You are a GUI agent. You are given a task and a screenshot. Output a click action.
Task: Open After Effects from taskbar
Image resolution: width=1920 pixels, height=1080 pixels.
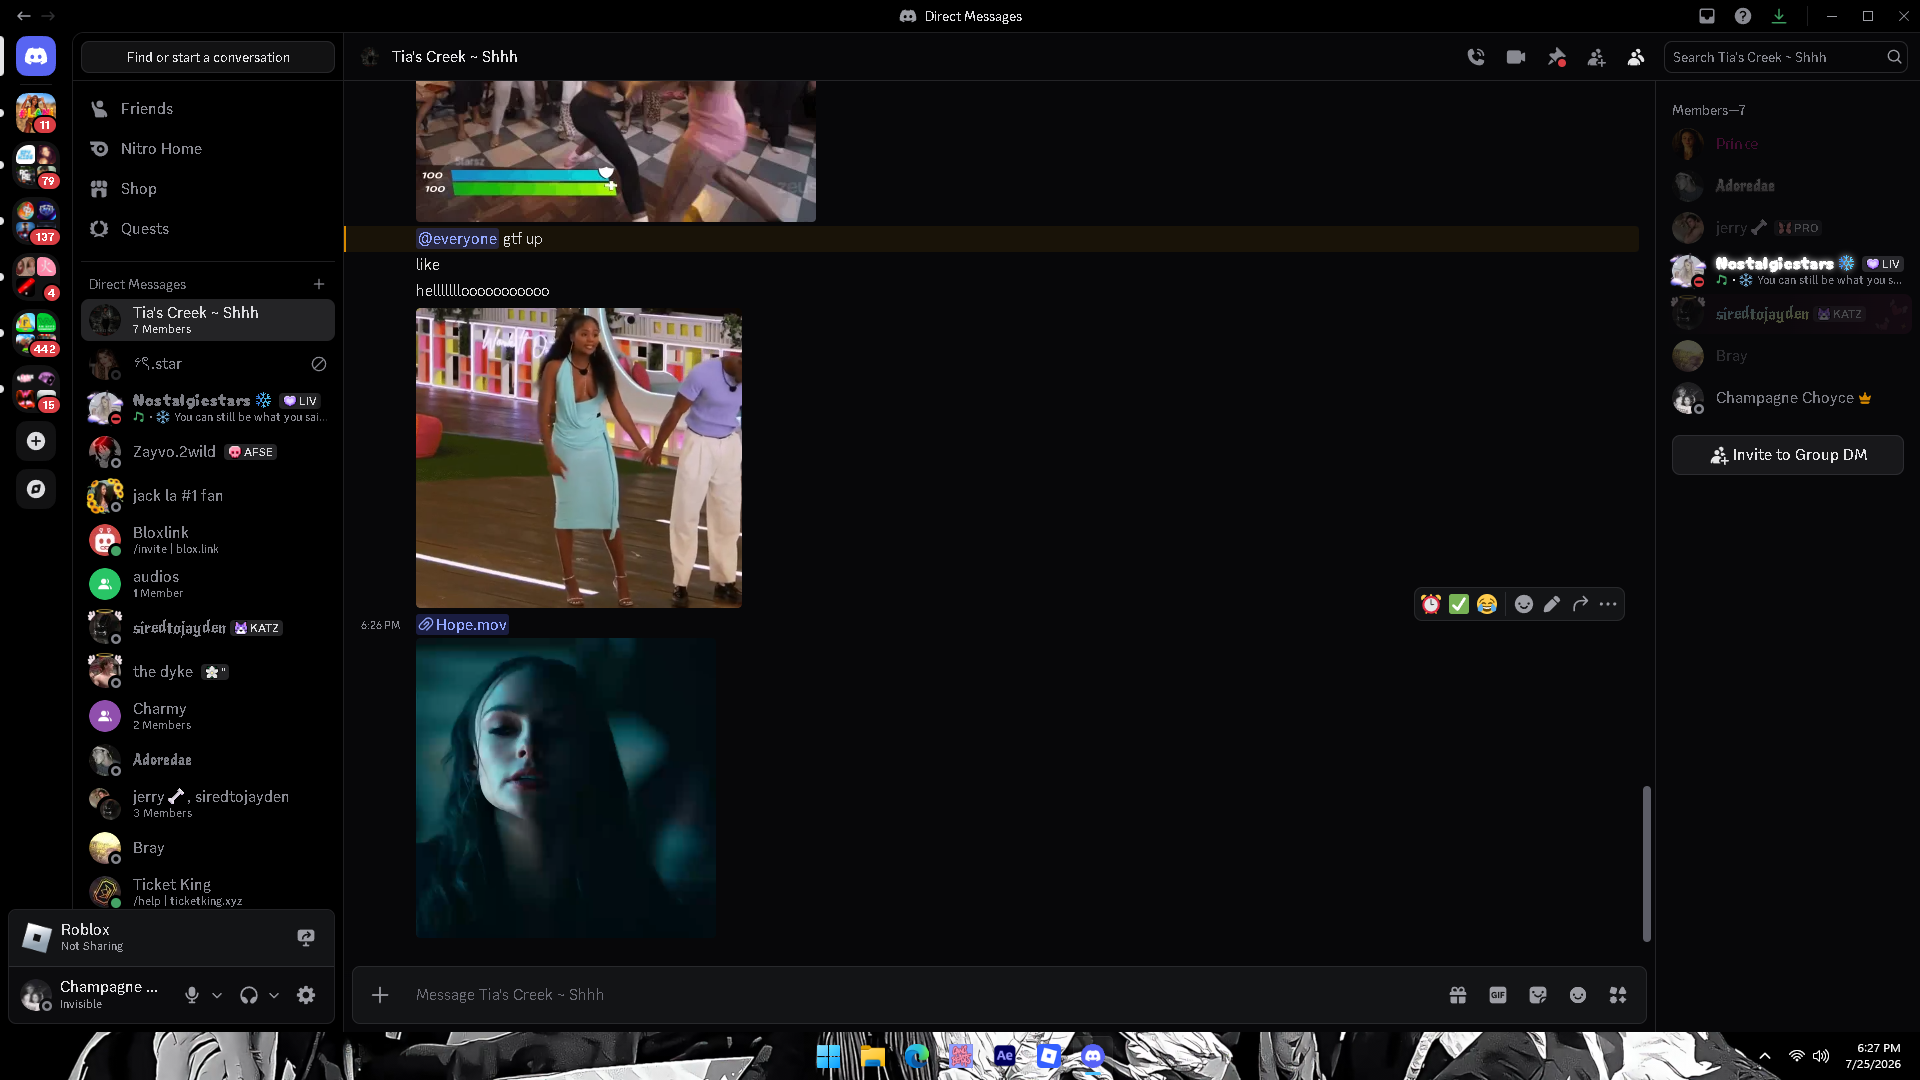tap(1005, 1056)
